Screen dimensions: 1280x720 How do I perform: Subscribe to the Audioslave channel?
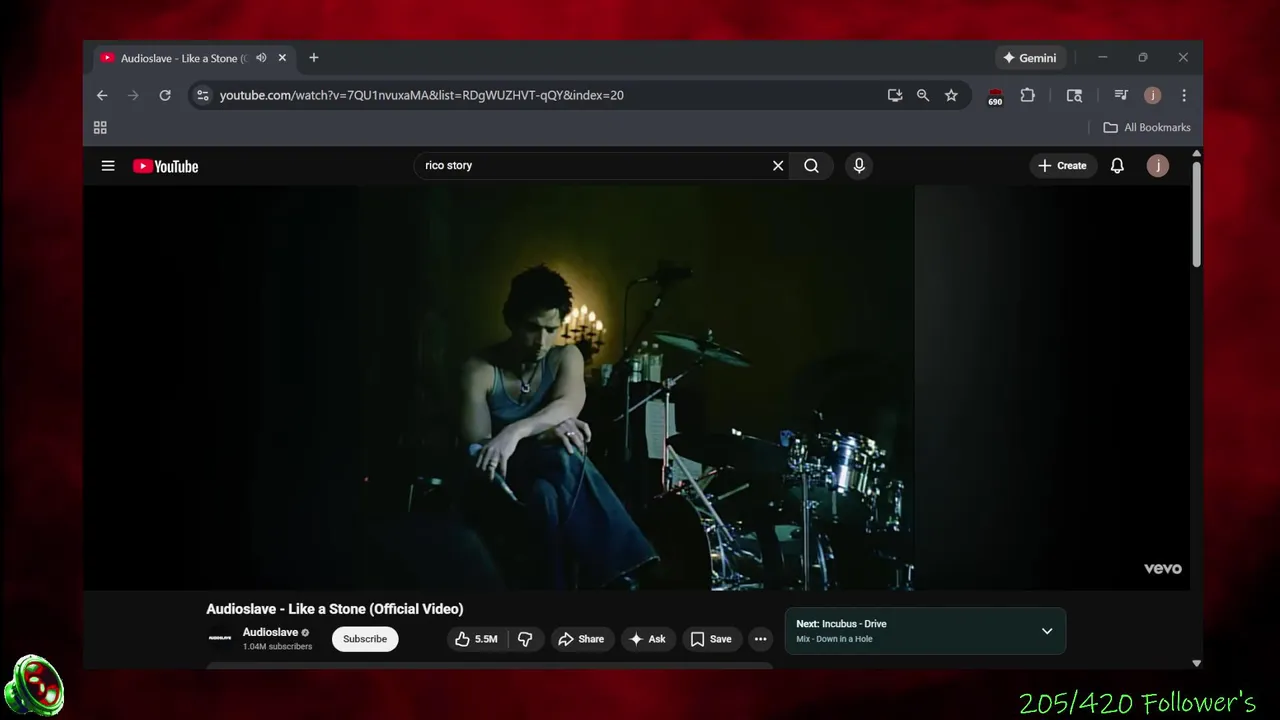click(365, 639)
